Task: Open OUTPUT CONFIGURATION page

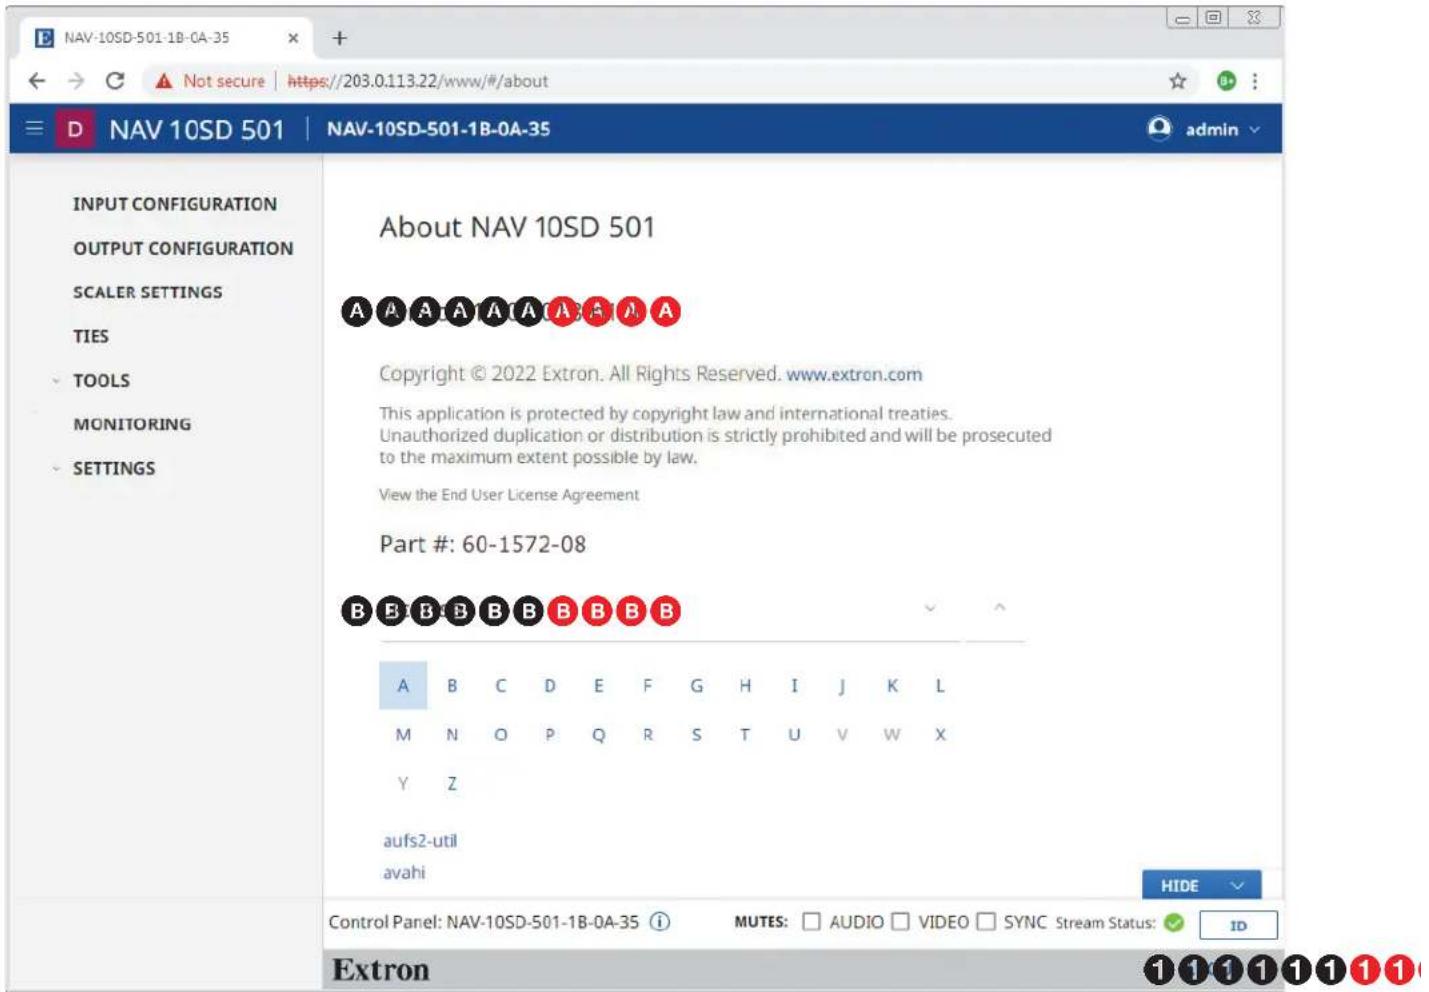Action: [x=183, y=248]
